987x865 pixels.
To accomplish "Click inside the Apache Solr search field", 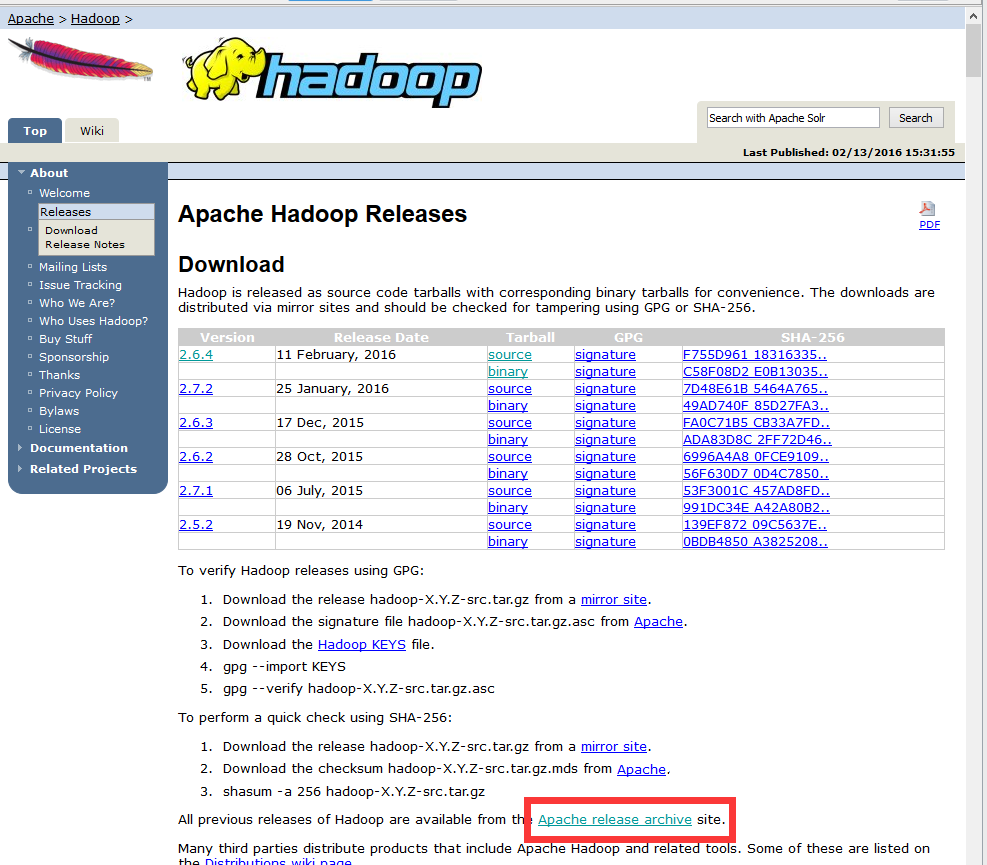I will [x=792, y=117].
